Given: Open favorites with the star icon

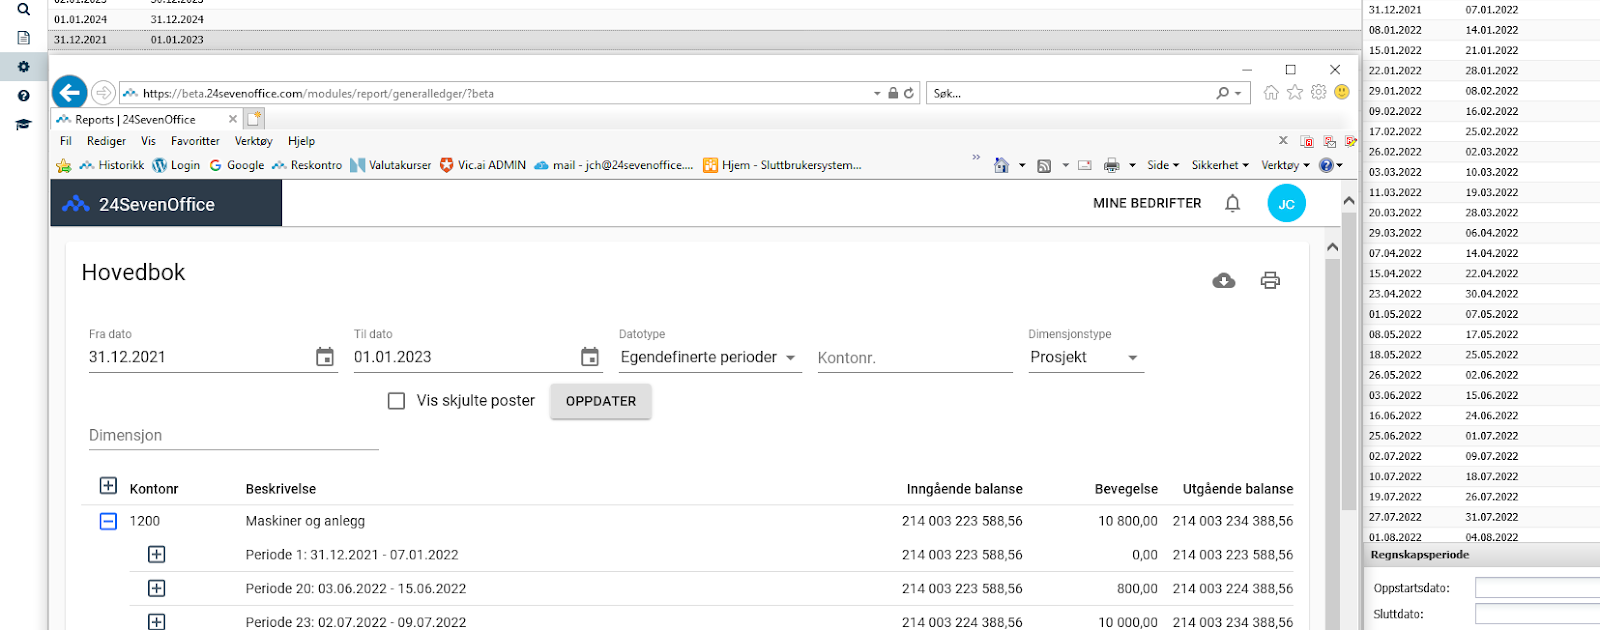Looking at the screenshot, I should (x=1295, y=92).
